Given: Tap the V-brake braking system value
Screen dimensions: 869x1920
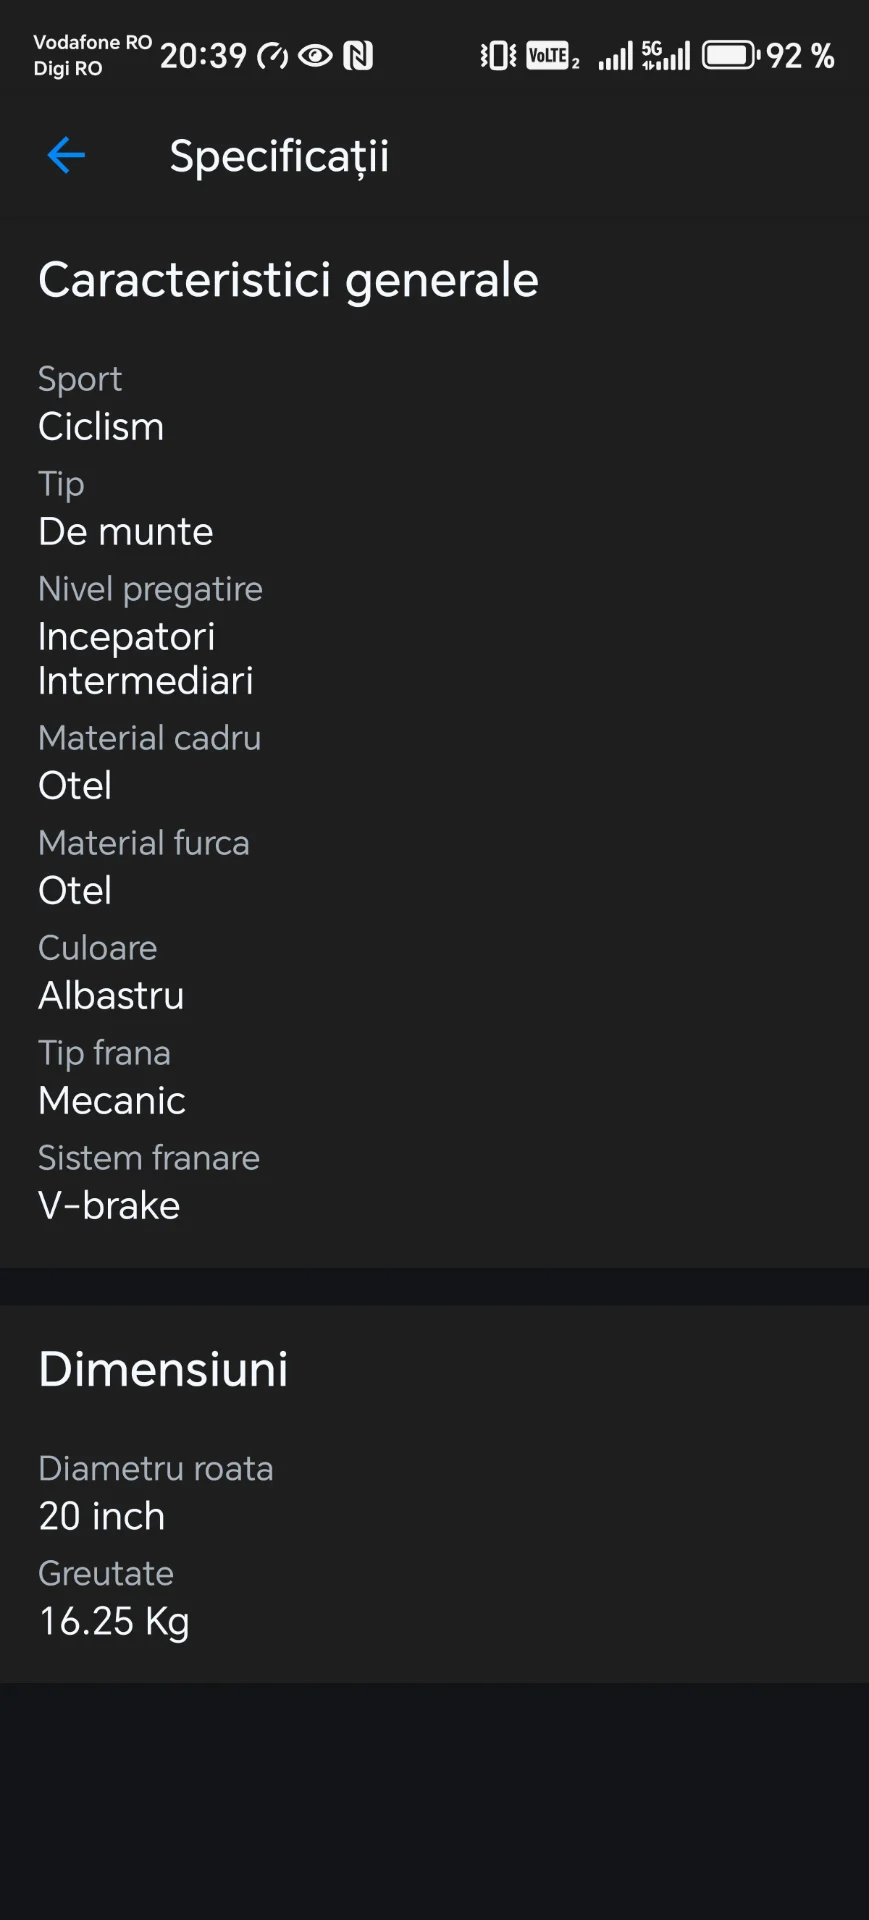Looking at the screenshot, I should (109, 1206).
